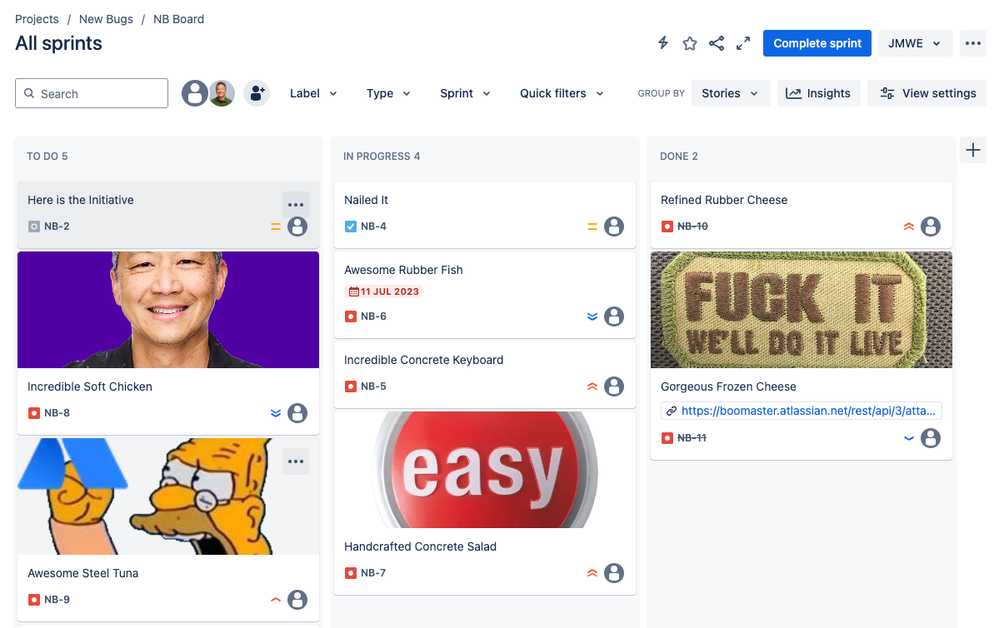Click the task type icon on NB-4
Screen dimensions: 999x628
point(350,226)
